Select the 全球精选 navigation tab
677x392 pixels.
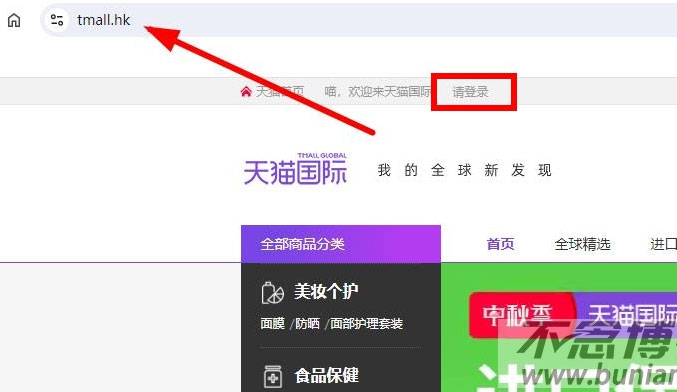(x=582, y=244)
